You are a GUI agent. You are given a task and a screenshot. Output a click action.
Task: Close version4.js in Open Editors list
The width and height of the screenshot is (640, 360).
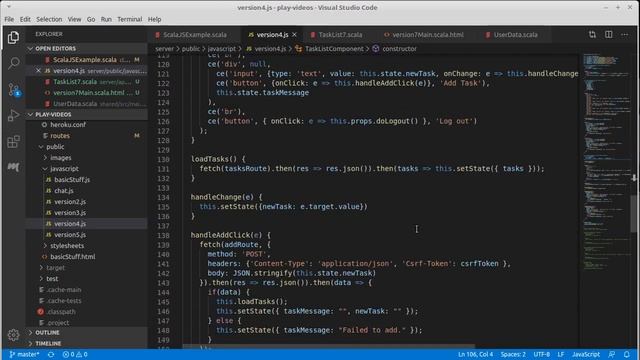click(x=38, y=71)
